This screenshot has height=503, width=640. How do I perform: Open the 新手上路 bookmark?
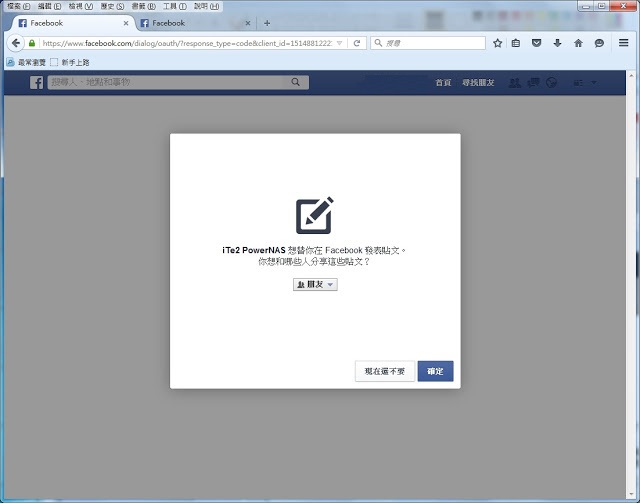coord(70,62)
